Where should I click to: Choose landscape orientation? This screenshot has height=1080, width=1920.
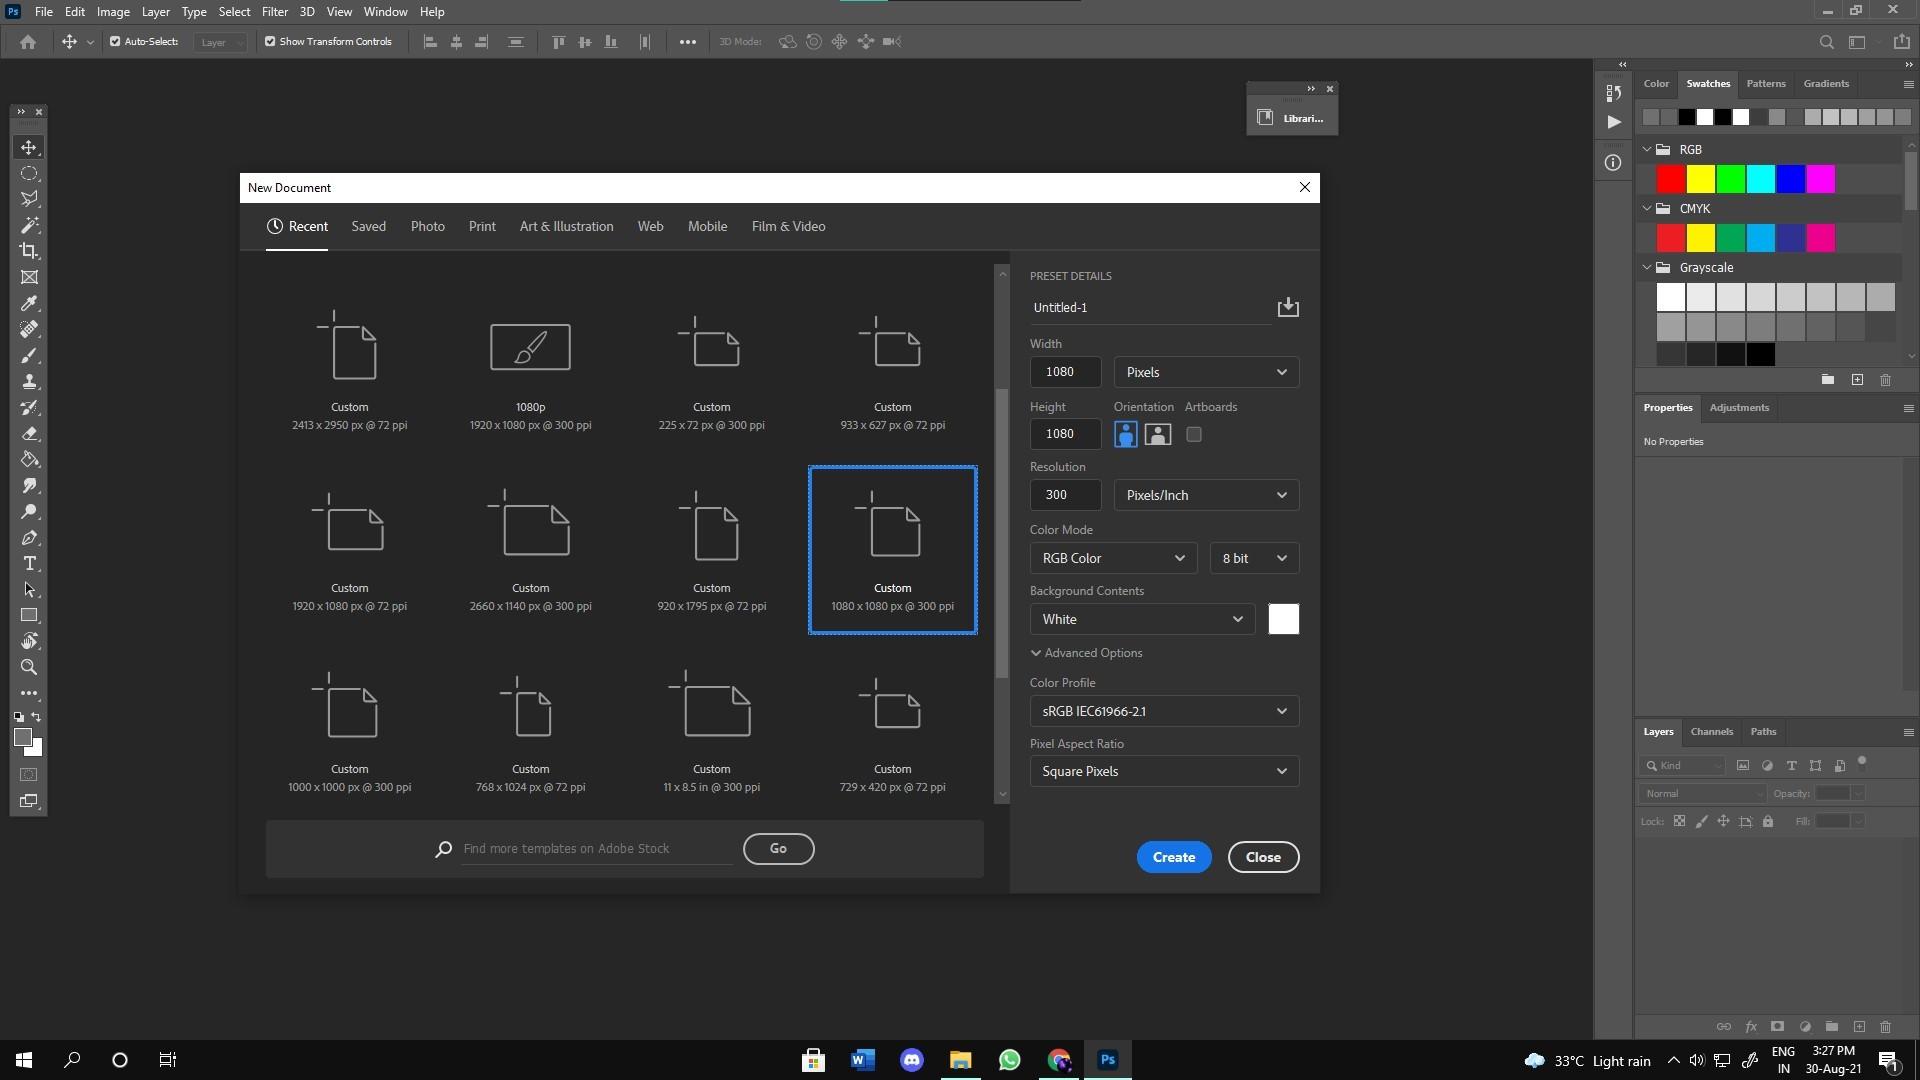point(1157,434)
